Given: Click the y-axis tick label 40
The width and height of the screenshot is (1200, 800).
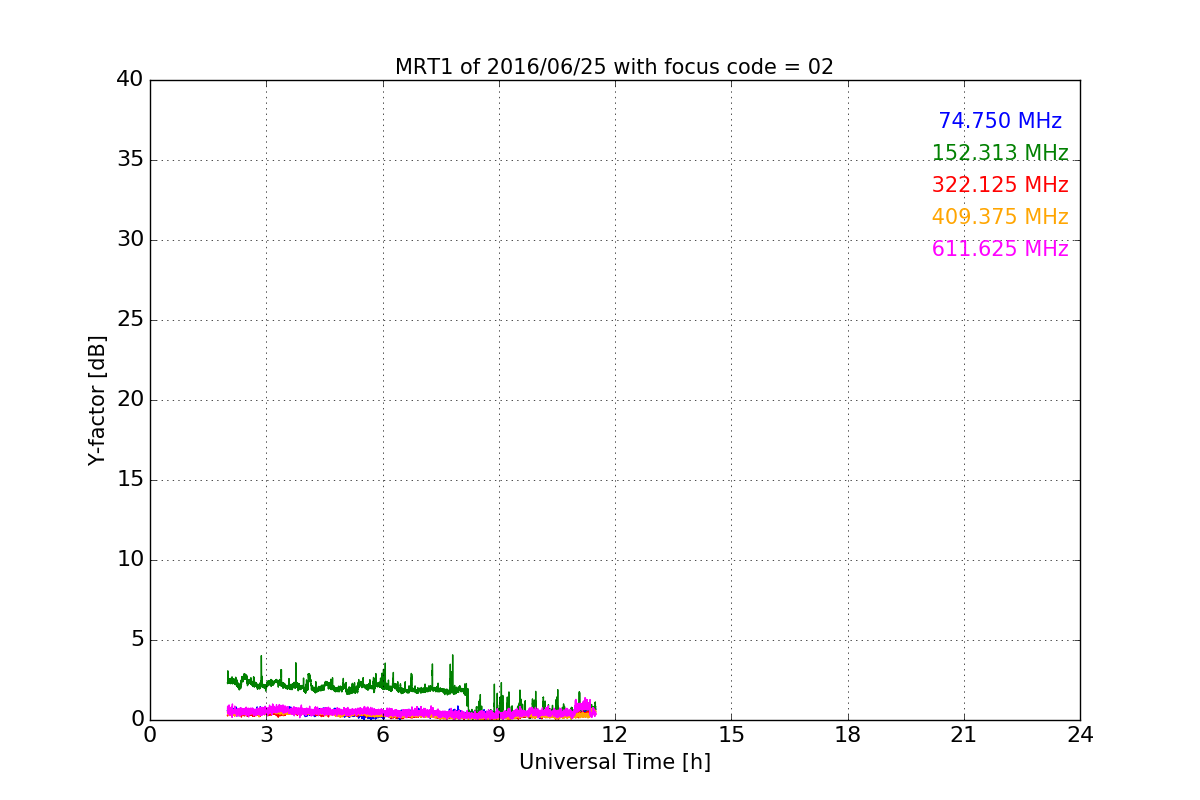Looking at the screenshot, I should click(129, 80).
